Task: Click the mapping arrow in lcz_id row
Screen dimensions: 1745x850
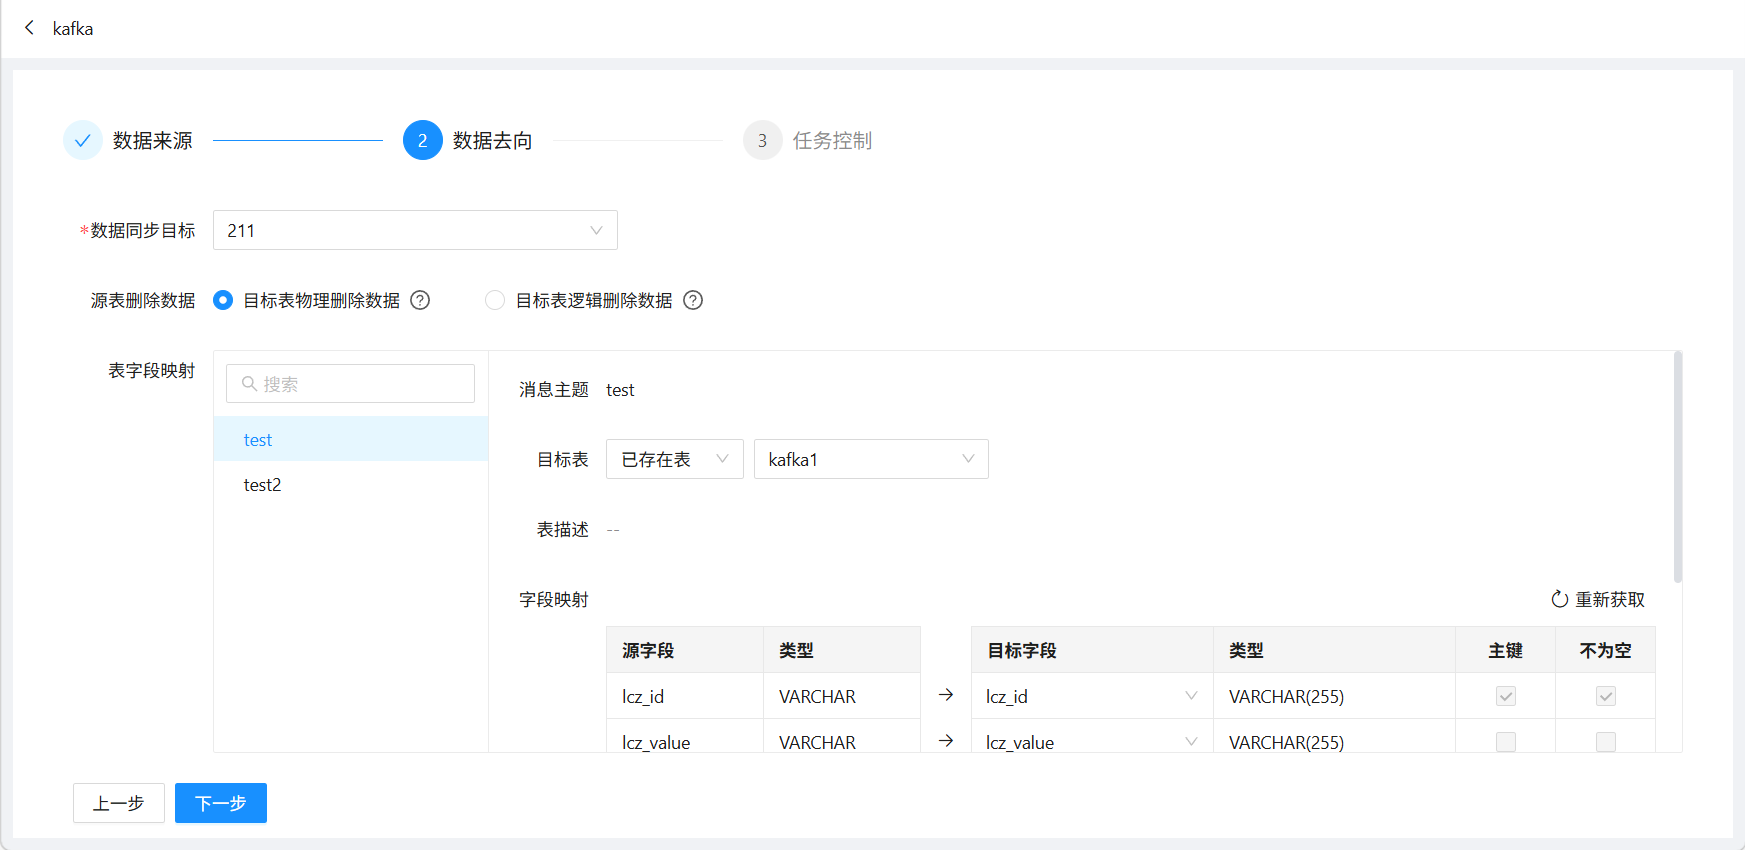Action: (x=946, y=695)
